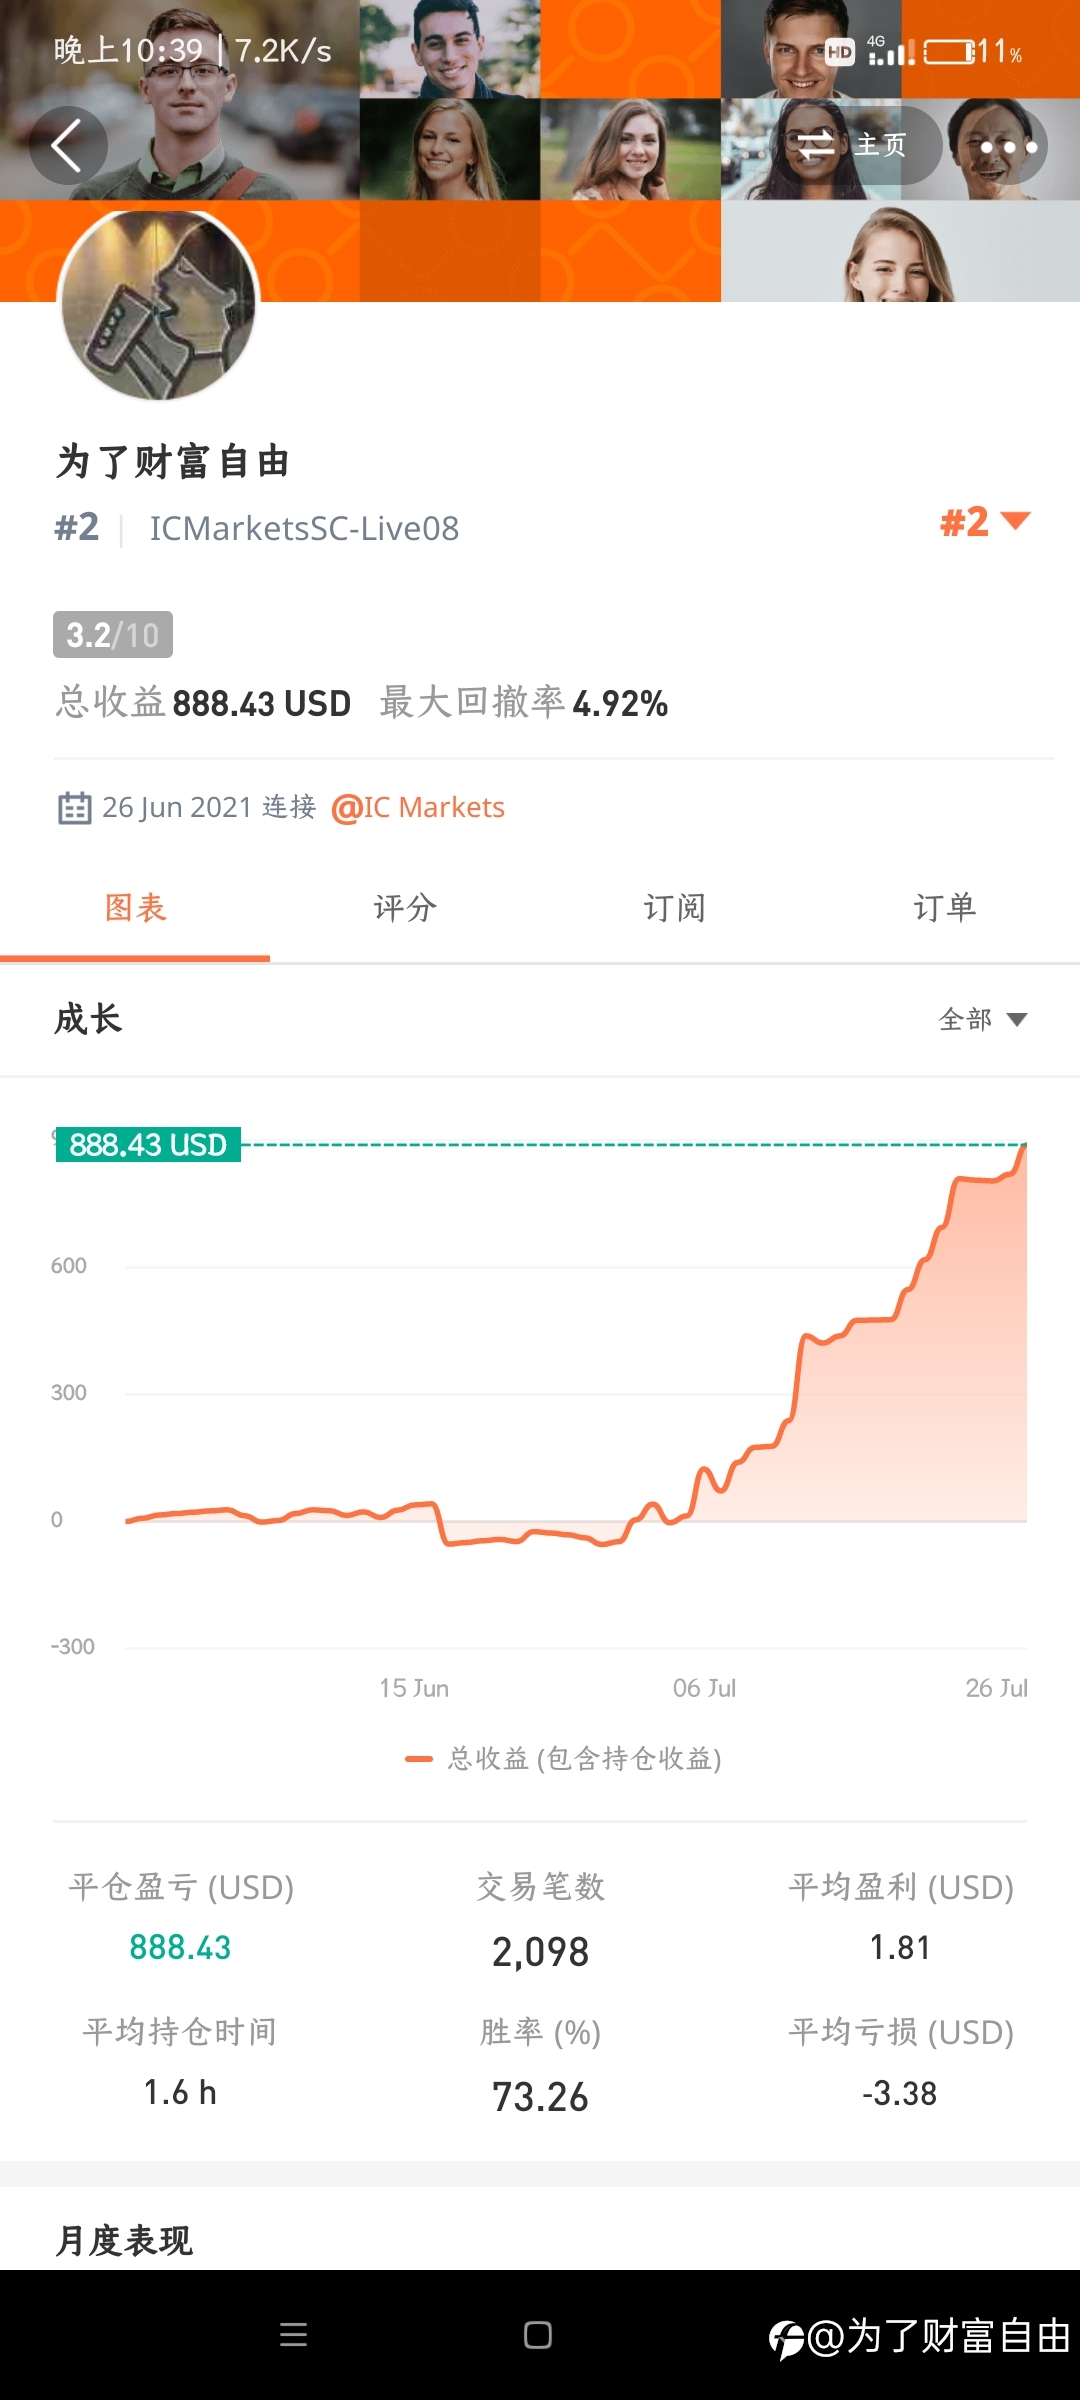Tap the 交易笔数 2,098 statistic

click(540, 1920)
